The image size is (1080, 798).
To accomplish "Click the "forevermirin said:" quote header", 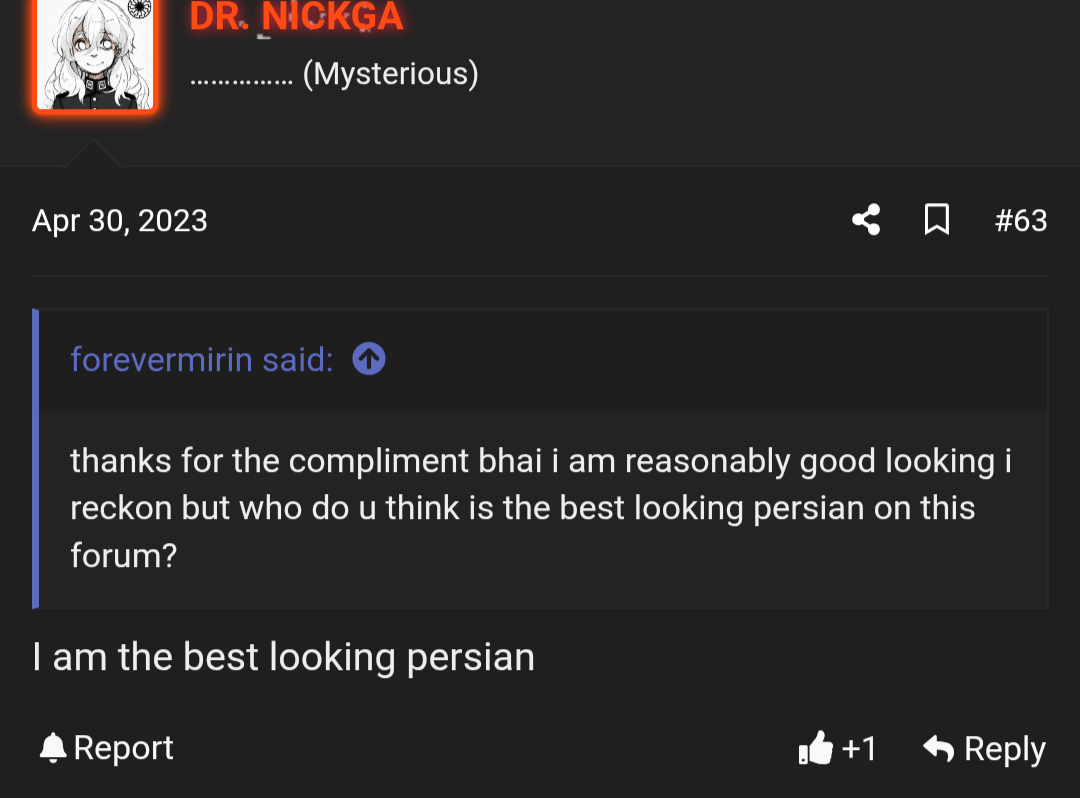I will [201, 359].
